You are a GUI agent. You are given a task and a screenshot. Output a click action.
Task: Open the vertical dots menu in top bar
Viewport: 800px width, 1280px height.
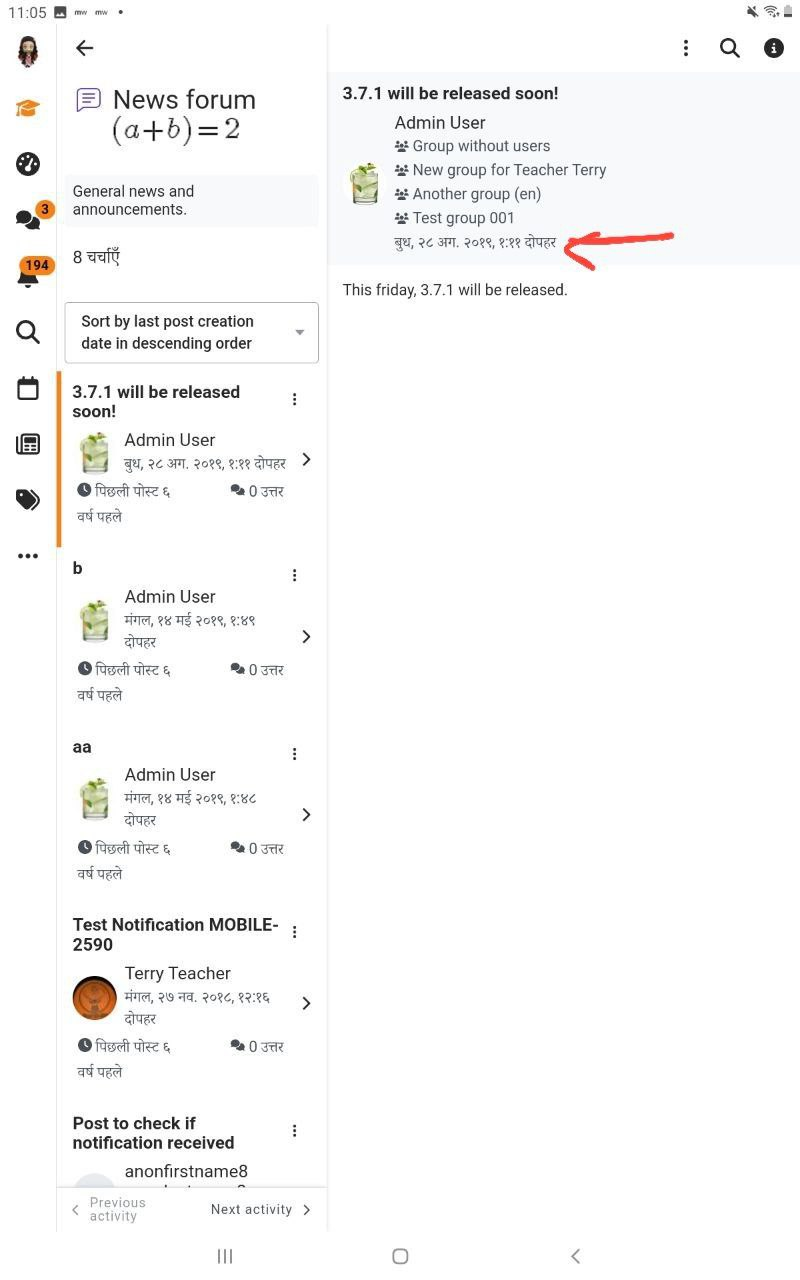686,48
